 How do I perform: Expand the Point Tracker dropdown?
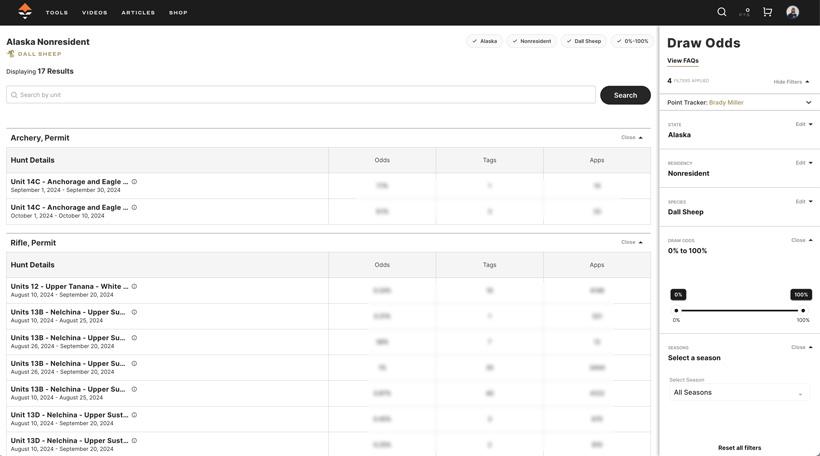coord(808,102)
